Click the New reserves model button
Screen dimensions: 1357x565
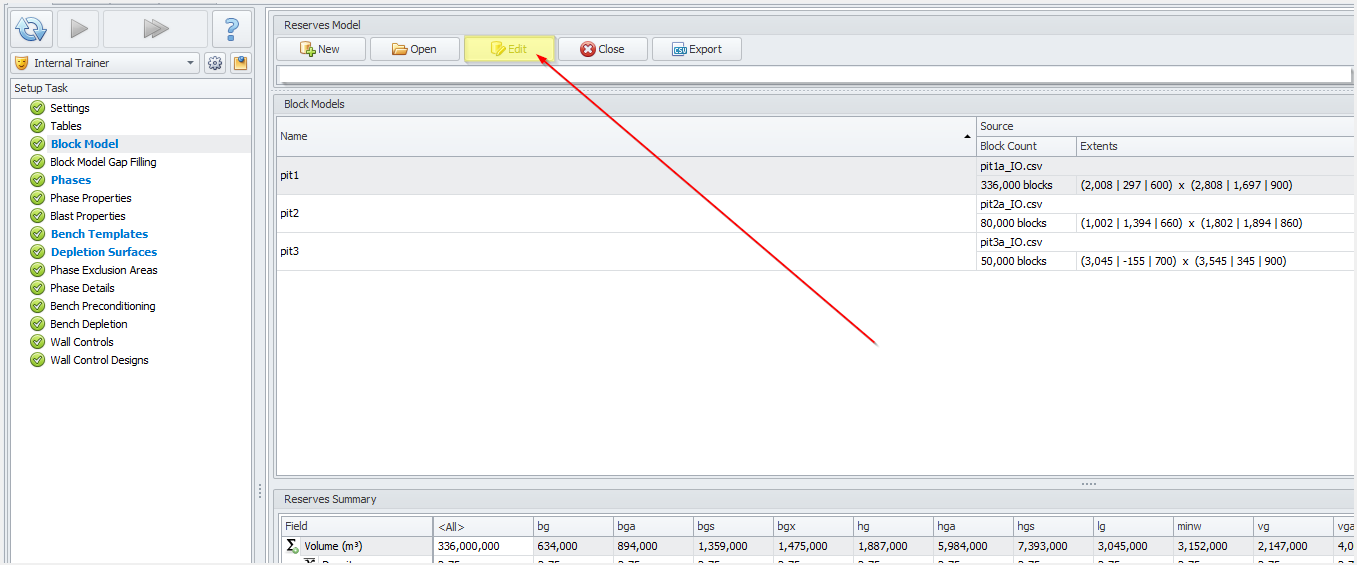(x=320, y=49)
